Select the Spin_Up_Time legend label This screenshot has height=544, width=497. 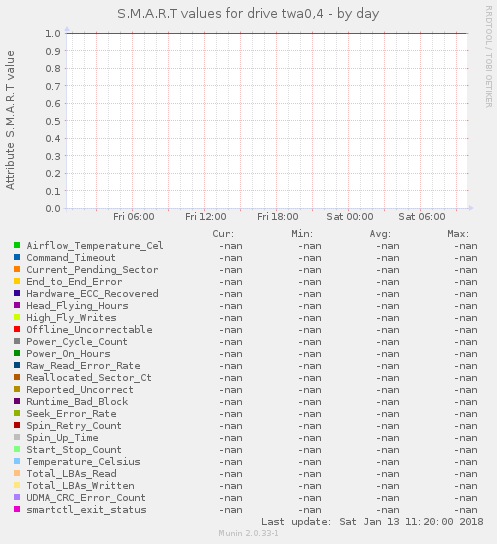pyautogui.click(x=62, y=437)
